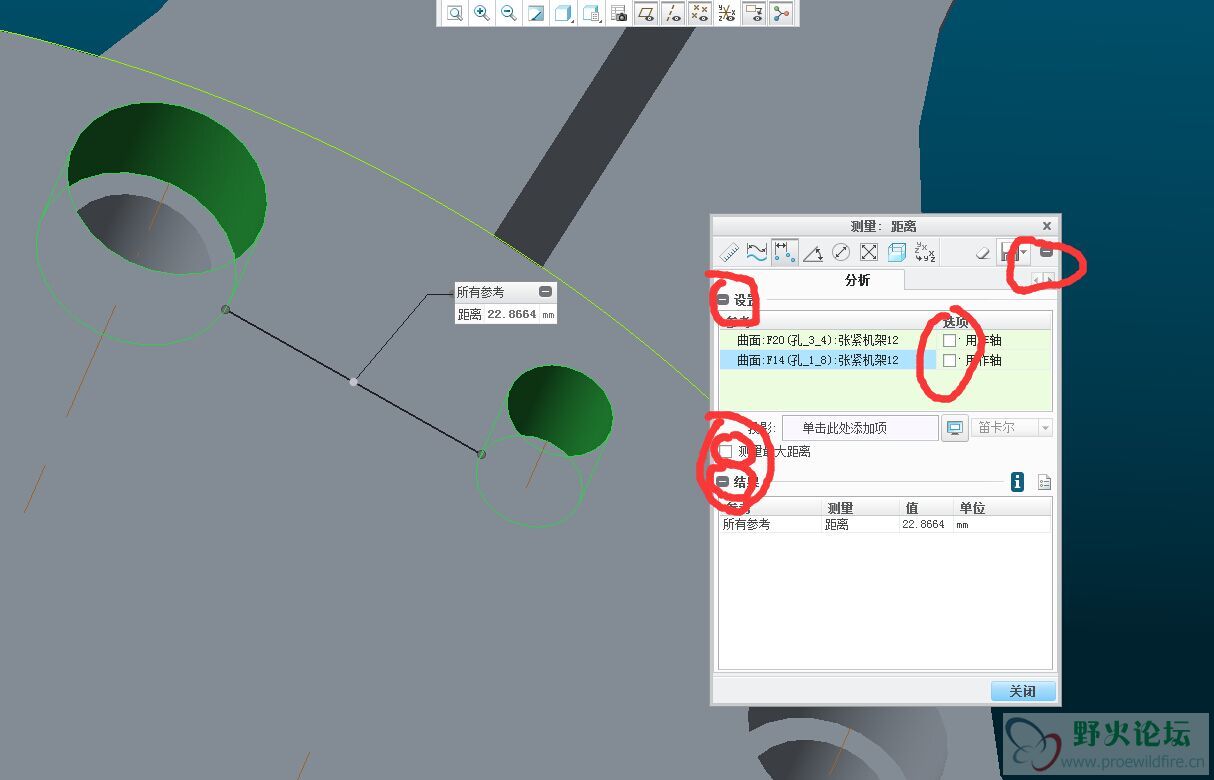Select the Transform coordinate measure tool
The height and width of the screenshot is (780, 1214).
[925, 253]
